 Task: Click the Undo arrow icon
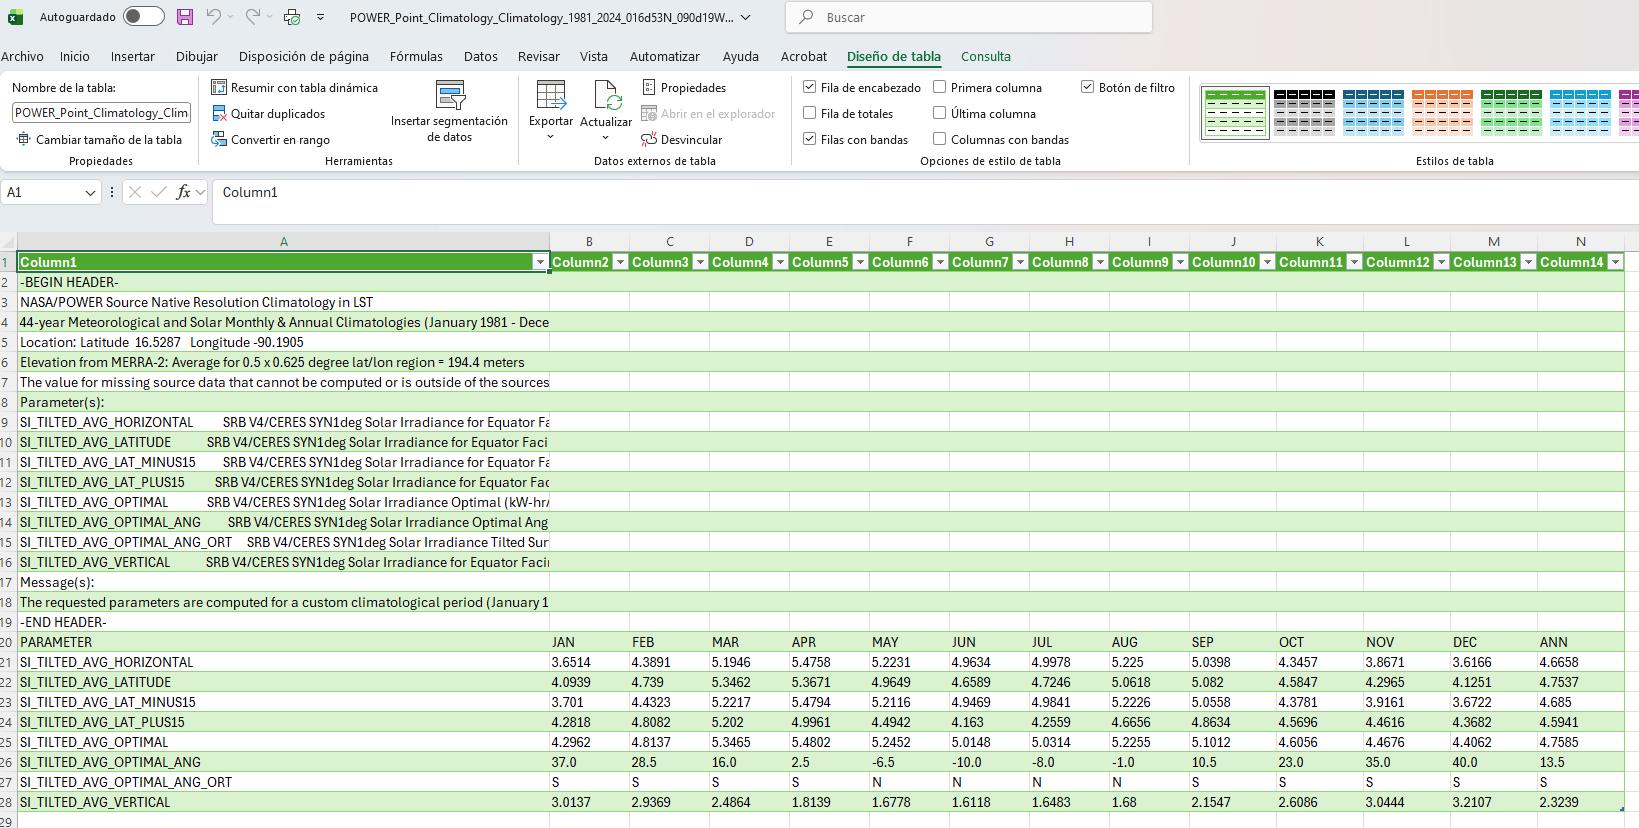[213, 17]
